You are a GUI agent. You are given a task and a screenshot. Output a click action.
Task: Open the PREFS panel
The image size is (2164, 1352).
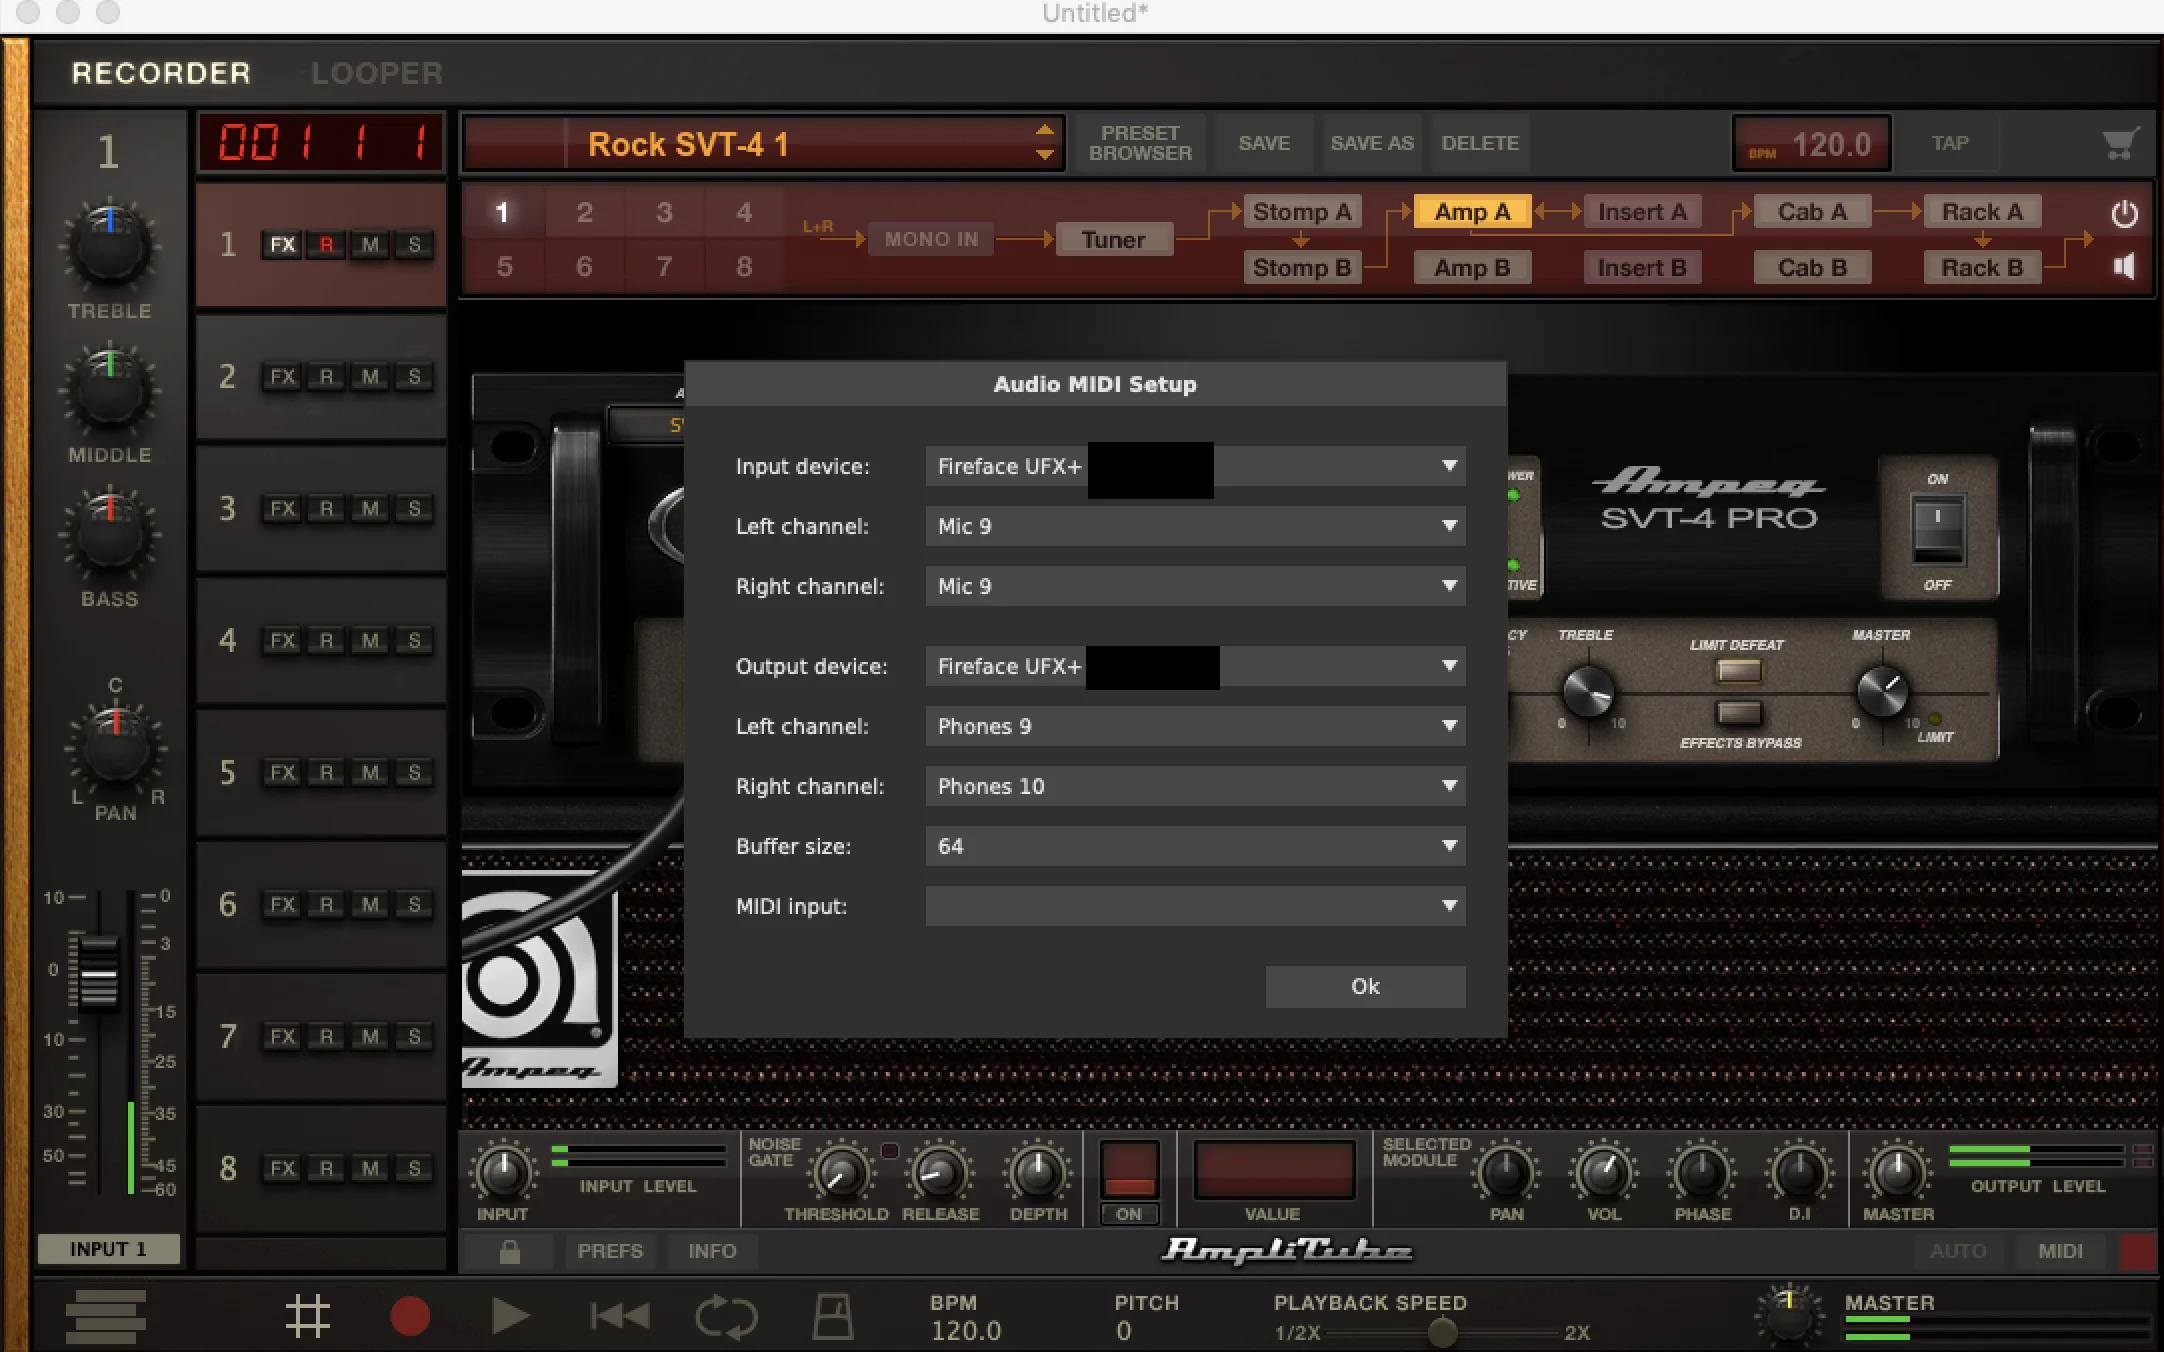pyautogui.click(x=610, y=1251)
